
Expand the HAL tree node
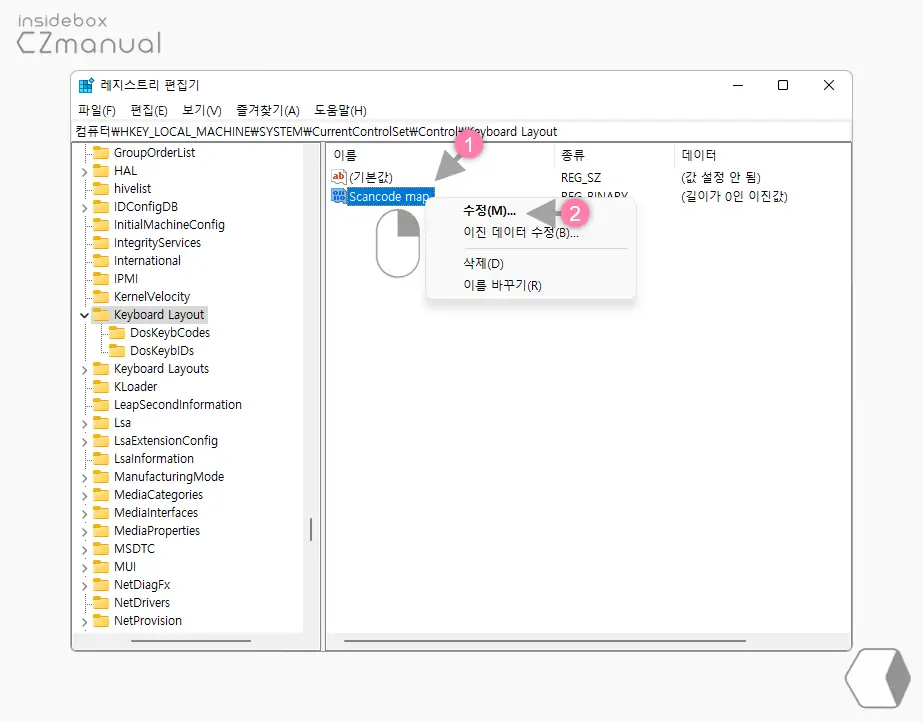[x=86, y=170]
